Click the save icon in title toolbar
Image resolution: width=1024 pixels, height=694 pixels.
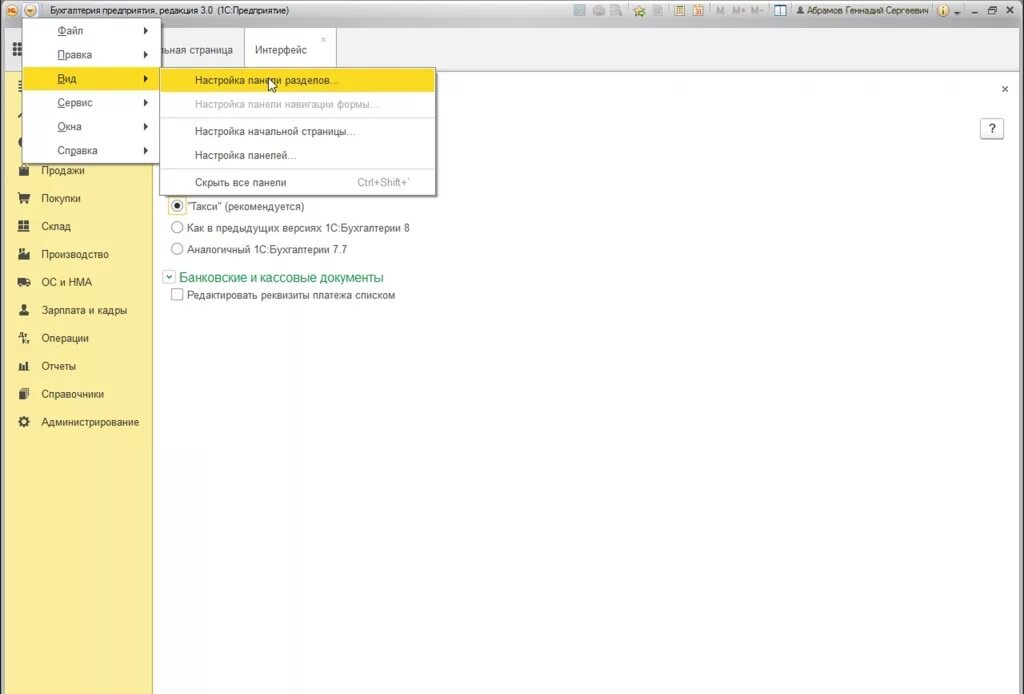coord(579,10)
